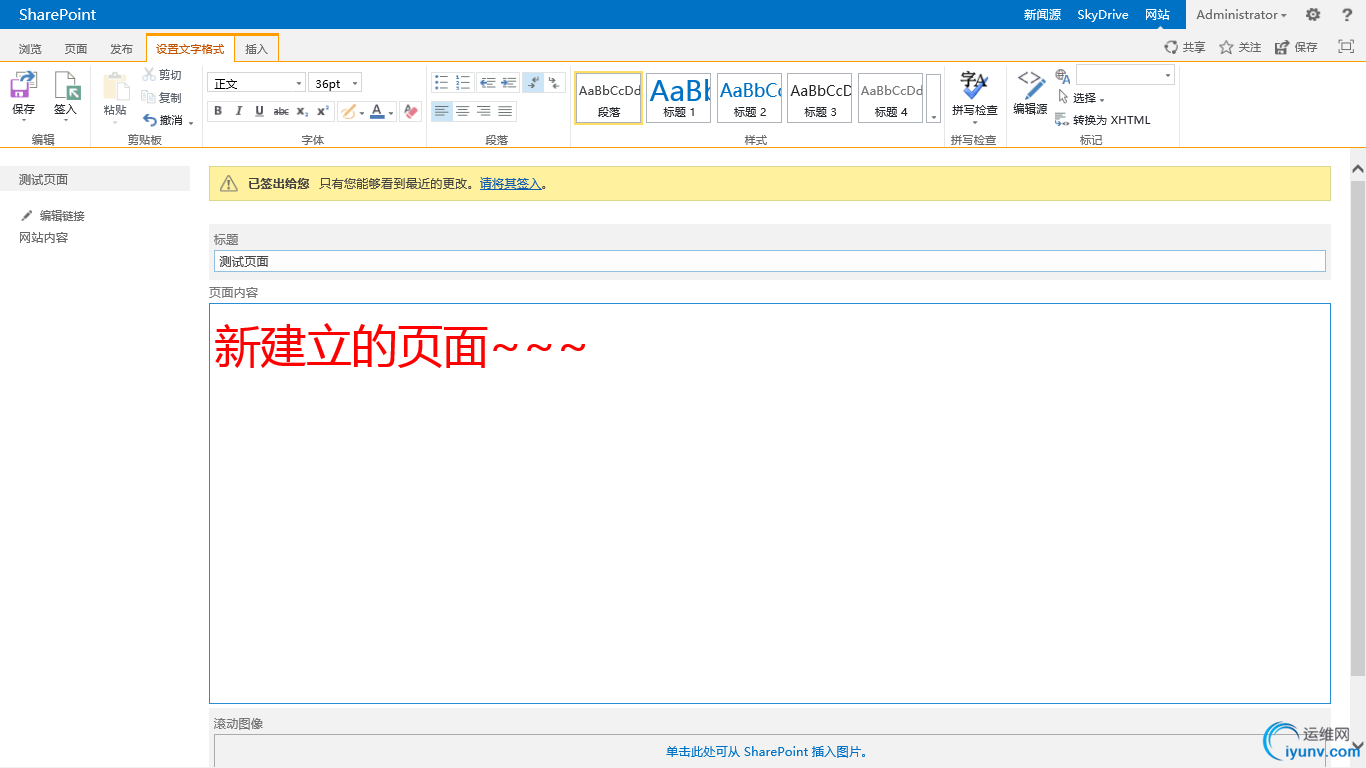Open the 网站 sites link
This screenshot has height=768, width=1366.
1157,15
